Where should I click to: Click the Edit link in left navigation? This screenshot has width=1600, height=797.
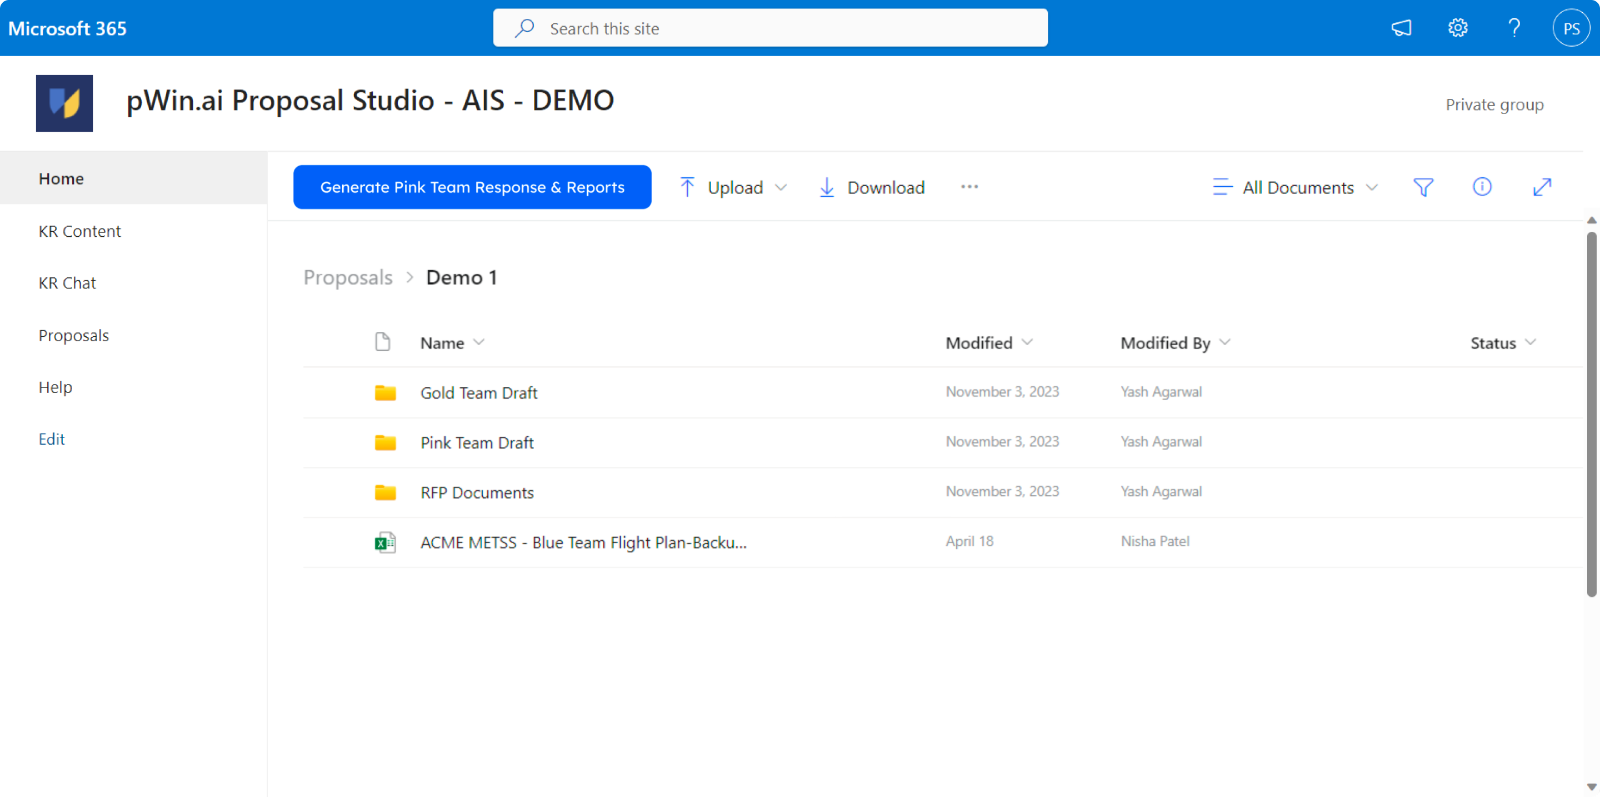[x=52, y=439]
